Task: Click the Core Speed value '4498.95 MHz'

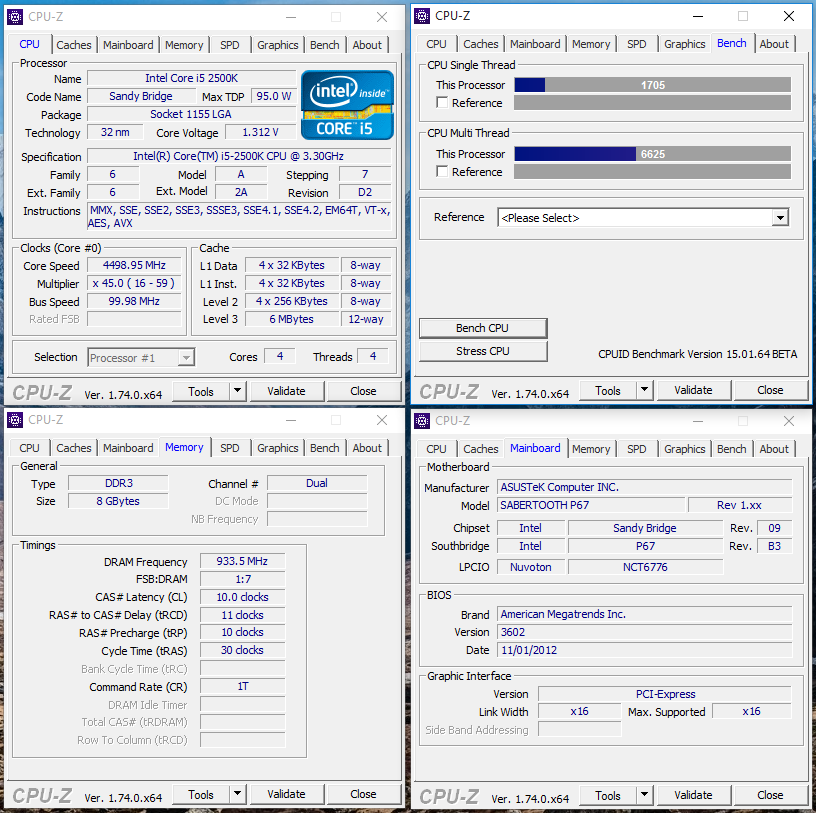Action: (x=134, y=265)
